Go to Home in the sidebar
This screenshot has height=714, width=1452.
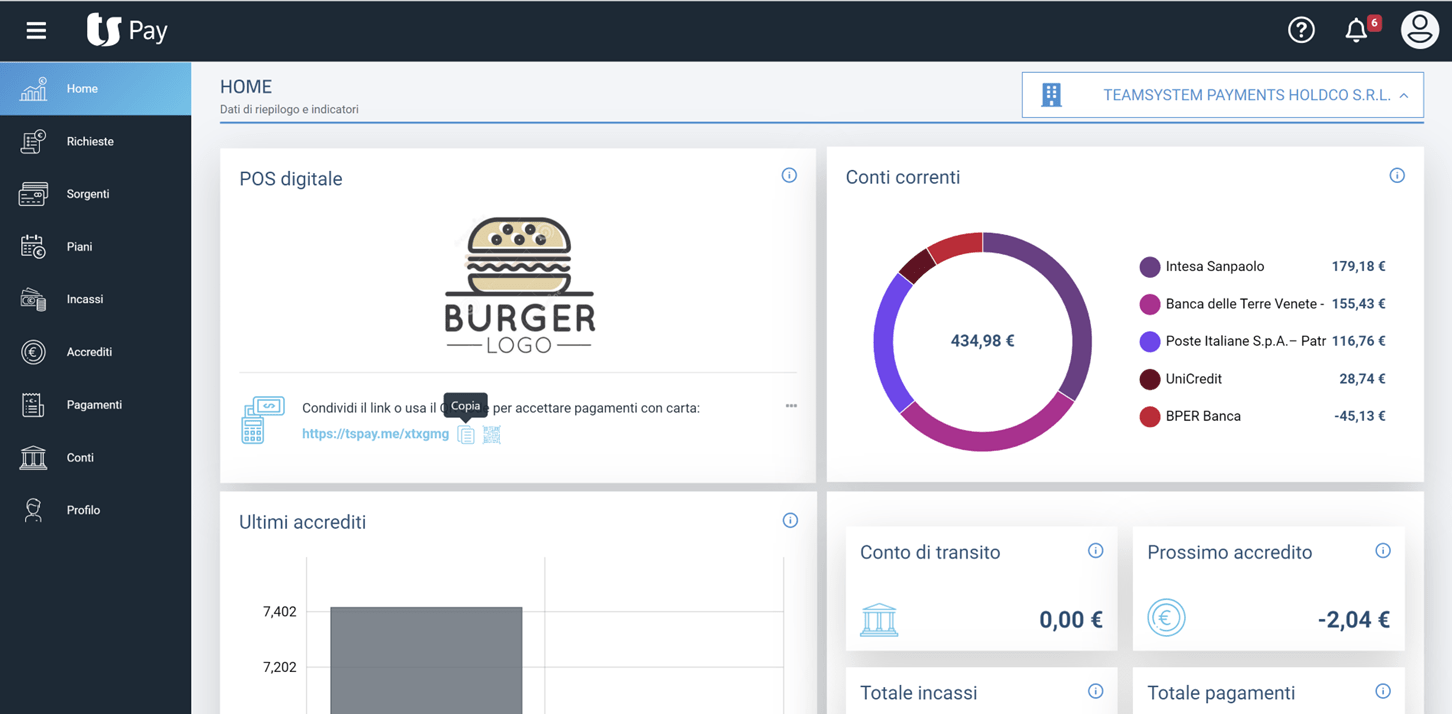[95, 89]
